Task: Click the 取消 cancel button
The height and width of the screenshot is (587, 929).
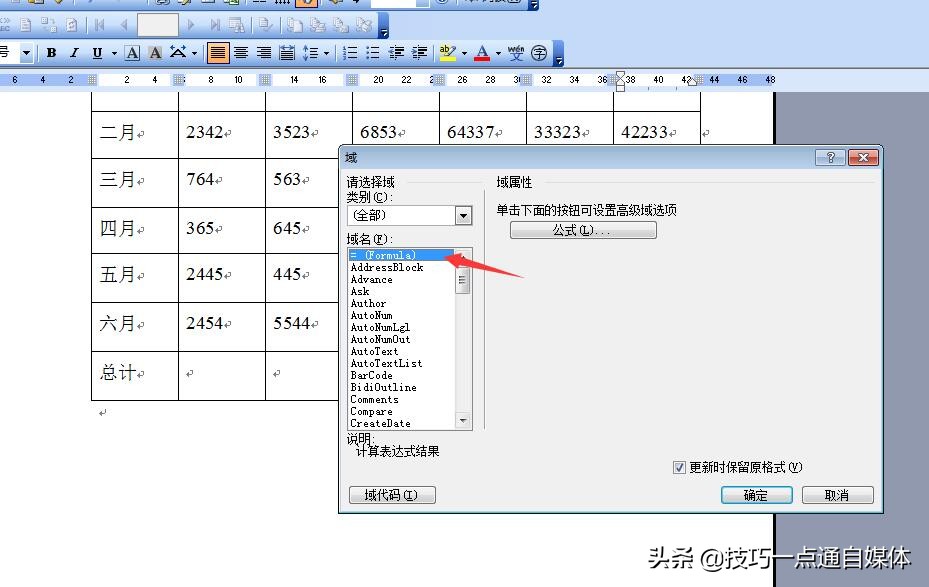Action: 837,495
